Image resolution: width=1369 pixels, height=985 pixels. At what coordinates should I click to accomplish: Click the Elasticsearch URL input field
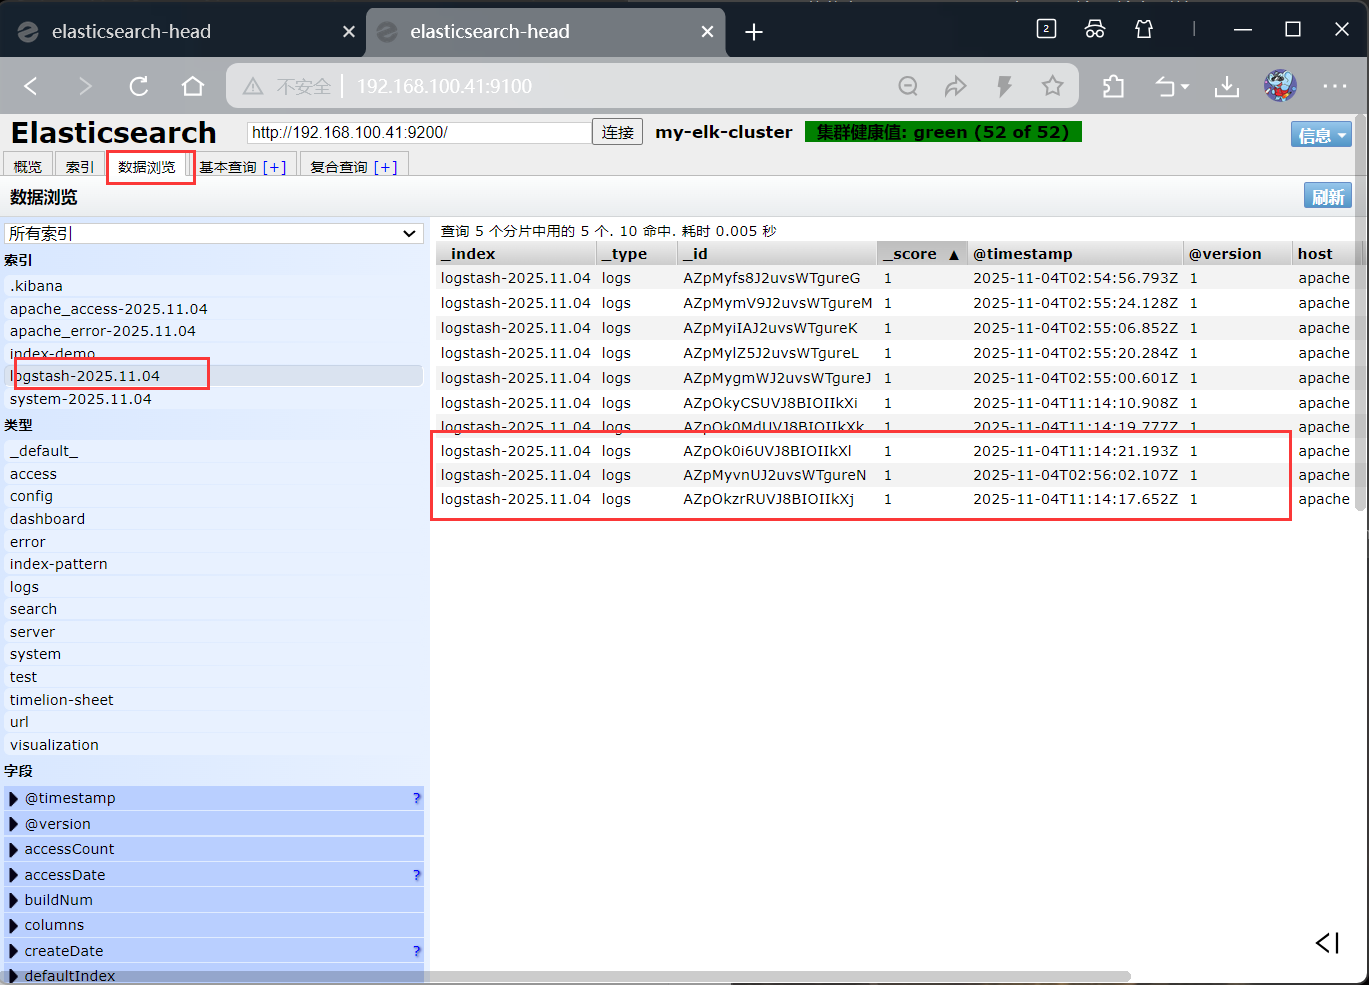point(419,132)
